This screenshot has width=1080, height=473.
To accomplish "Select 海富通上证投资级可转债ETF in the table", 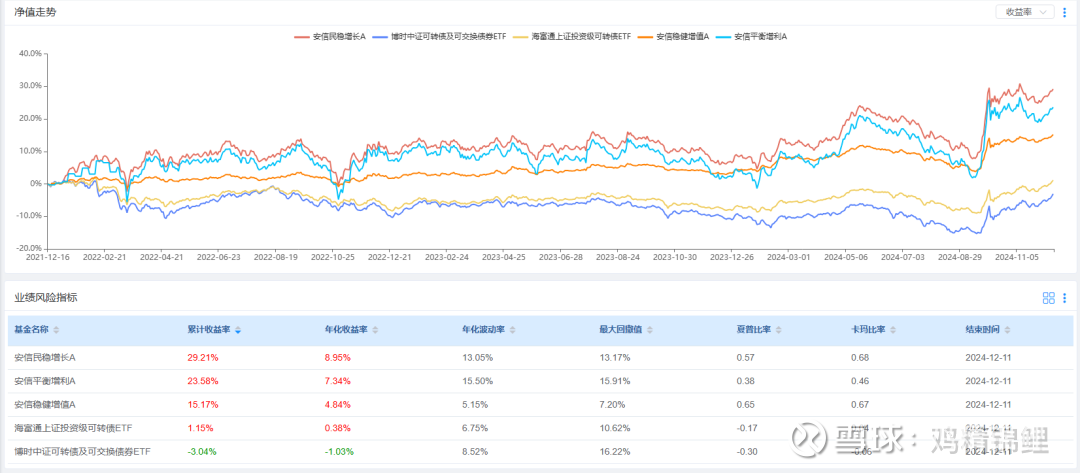I will point(73,428).
